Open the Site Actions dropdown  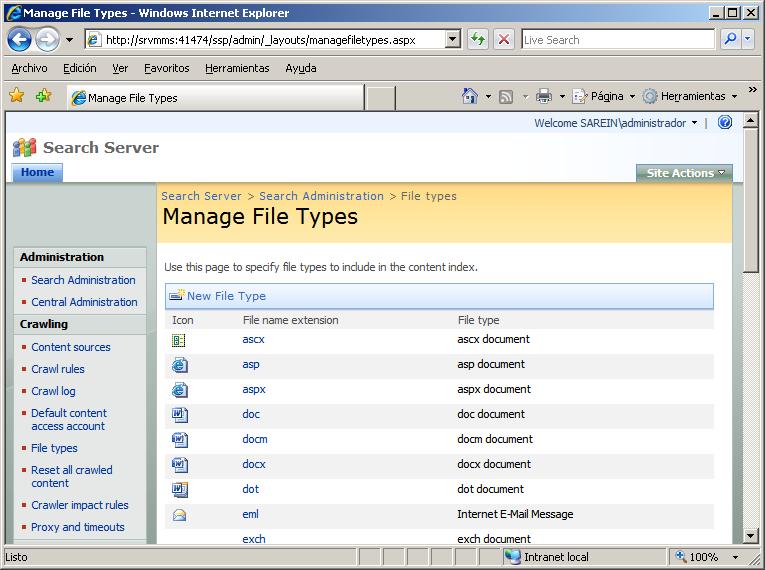tap(684, 173)
